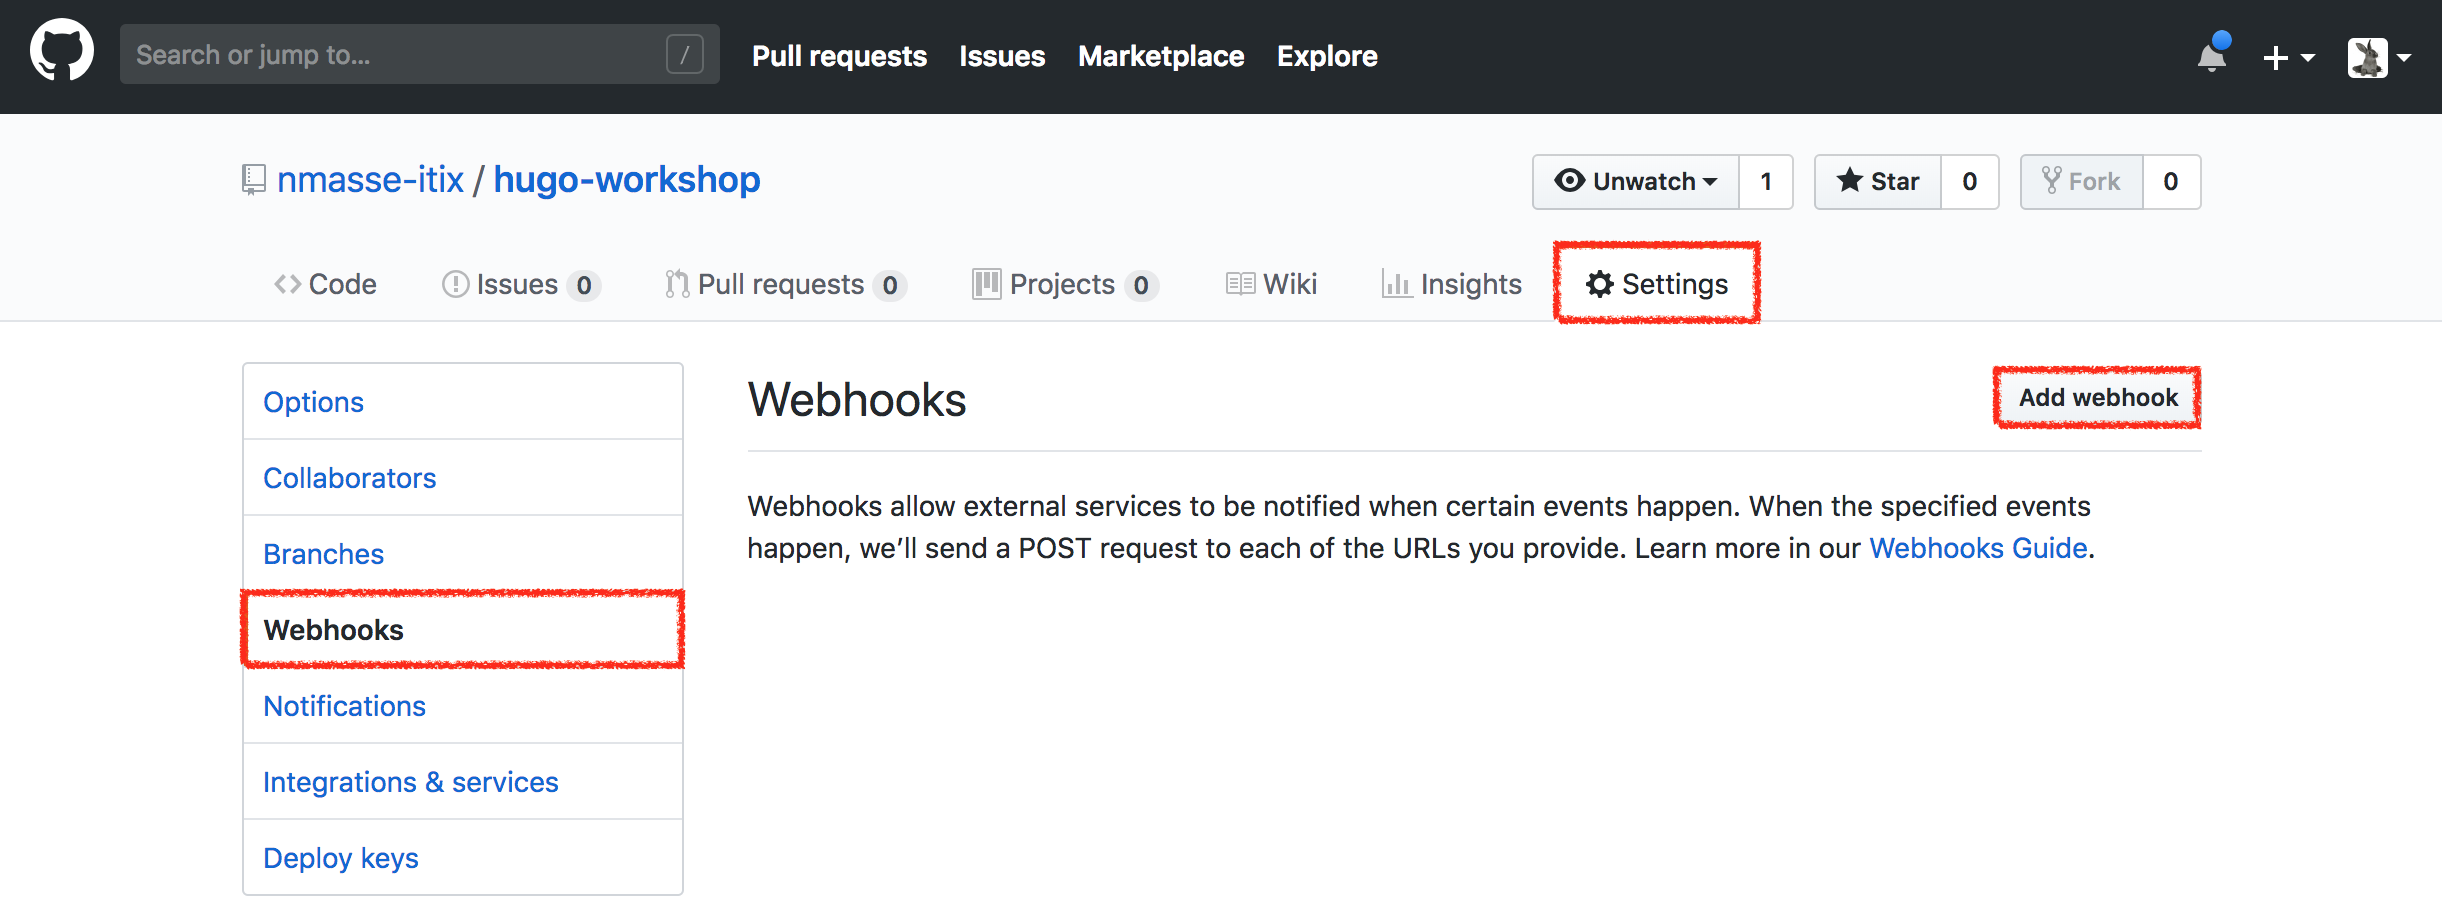Click the repository book icon
Image resolution: width=2442 pixels, height=920 pixels.
point(253,180)
